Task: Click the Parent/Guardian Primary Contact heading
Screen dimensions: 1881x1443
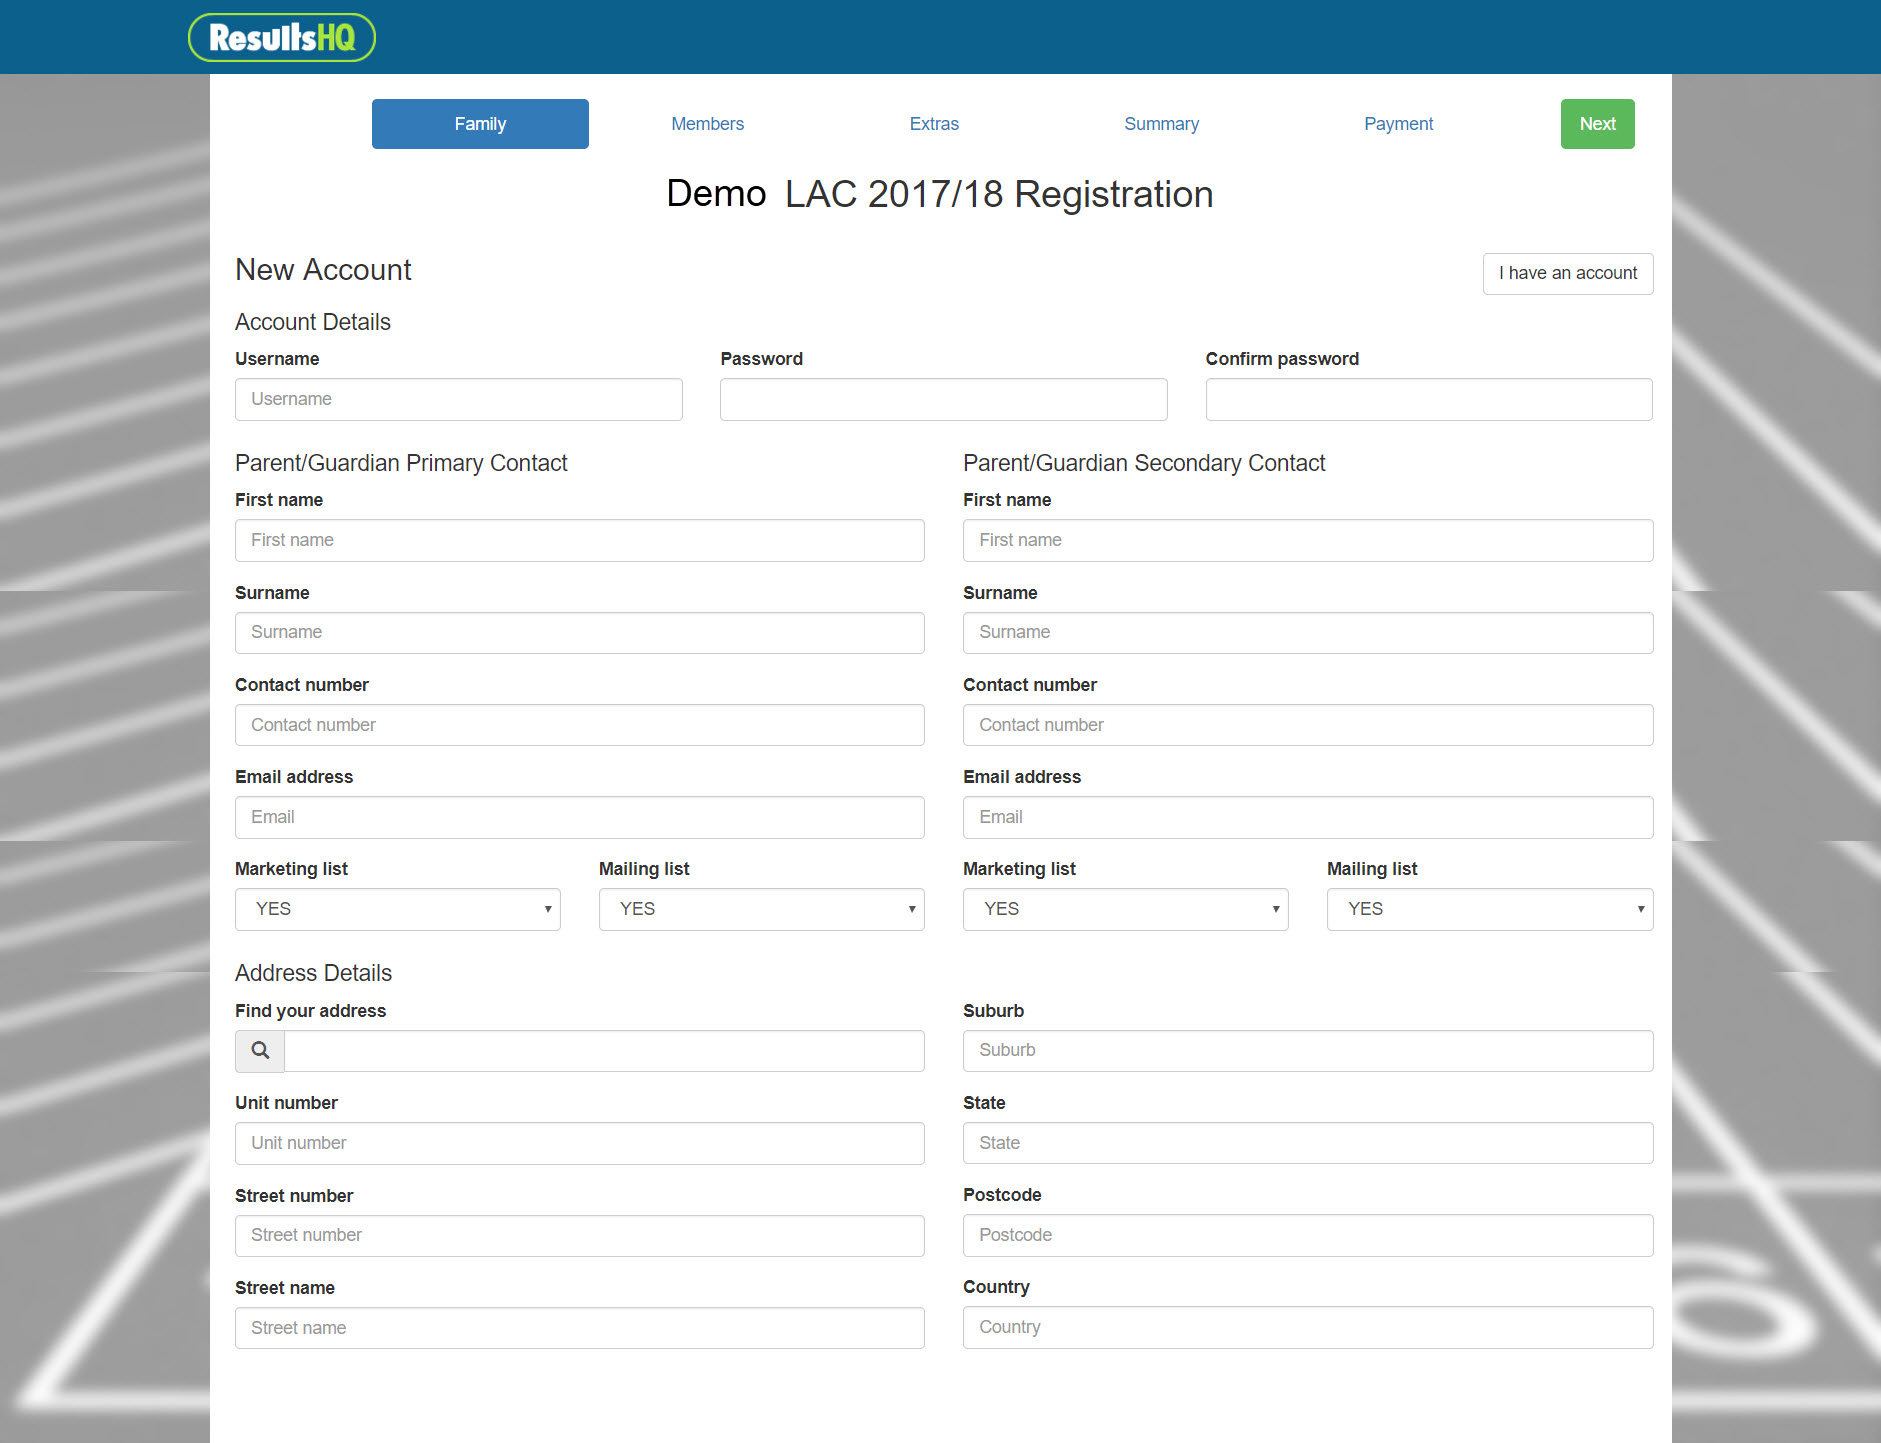Action: click(401, 463)
